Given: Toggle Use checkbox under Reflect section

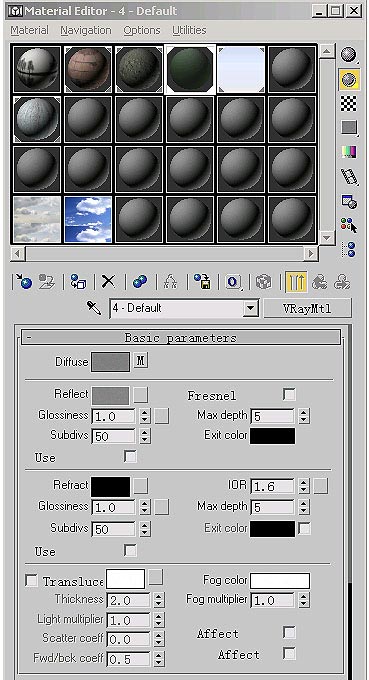Looking at the screenshot, I should pyautogui.click(x=130, y=457).
